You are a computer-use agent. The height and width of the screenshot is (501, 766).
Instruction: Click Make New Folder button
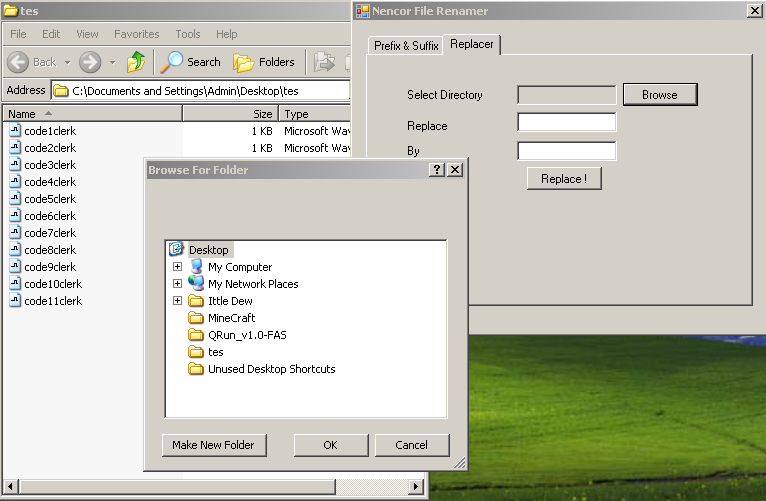(214, 445)
